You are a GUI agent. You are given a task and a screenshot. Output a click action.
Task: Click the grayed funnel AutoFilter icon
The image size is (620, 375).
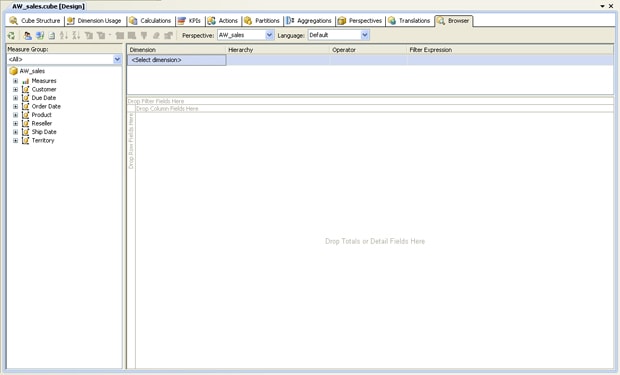pyautogui.click(x=144, y=36)
